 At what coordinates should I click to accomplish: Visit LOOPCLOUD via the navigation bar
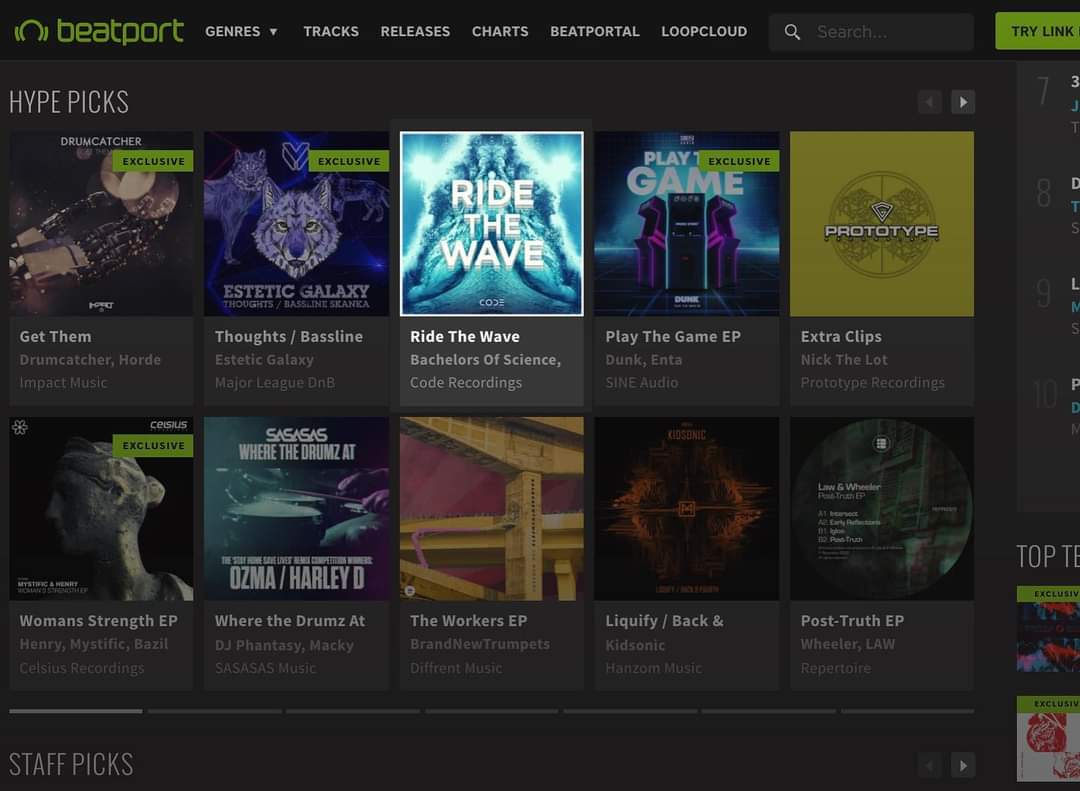pyautogui.click(x=704, y=31)
